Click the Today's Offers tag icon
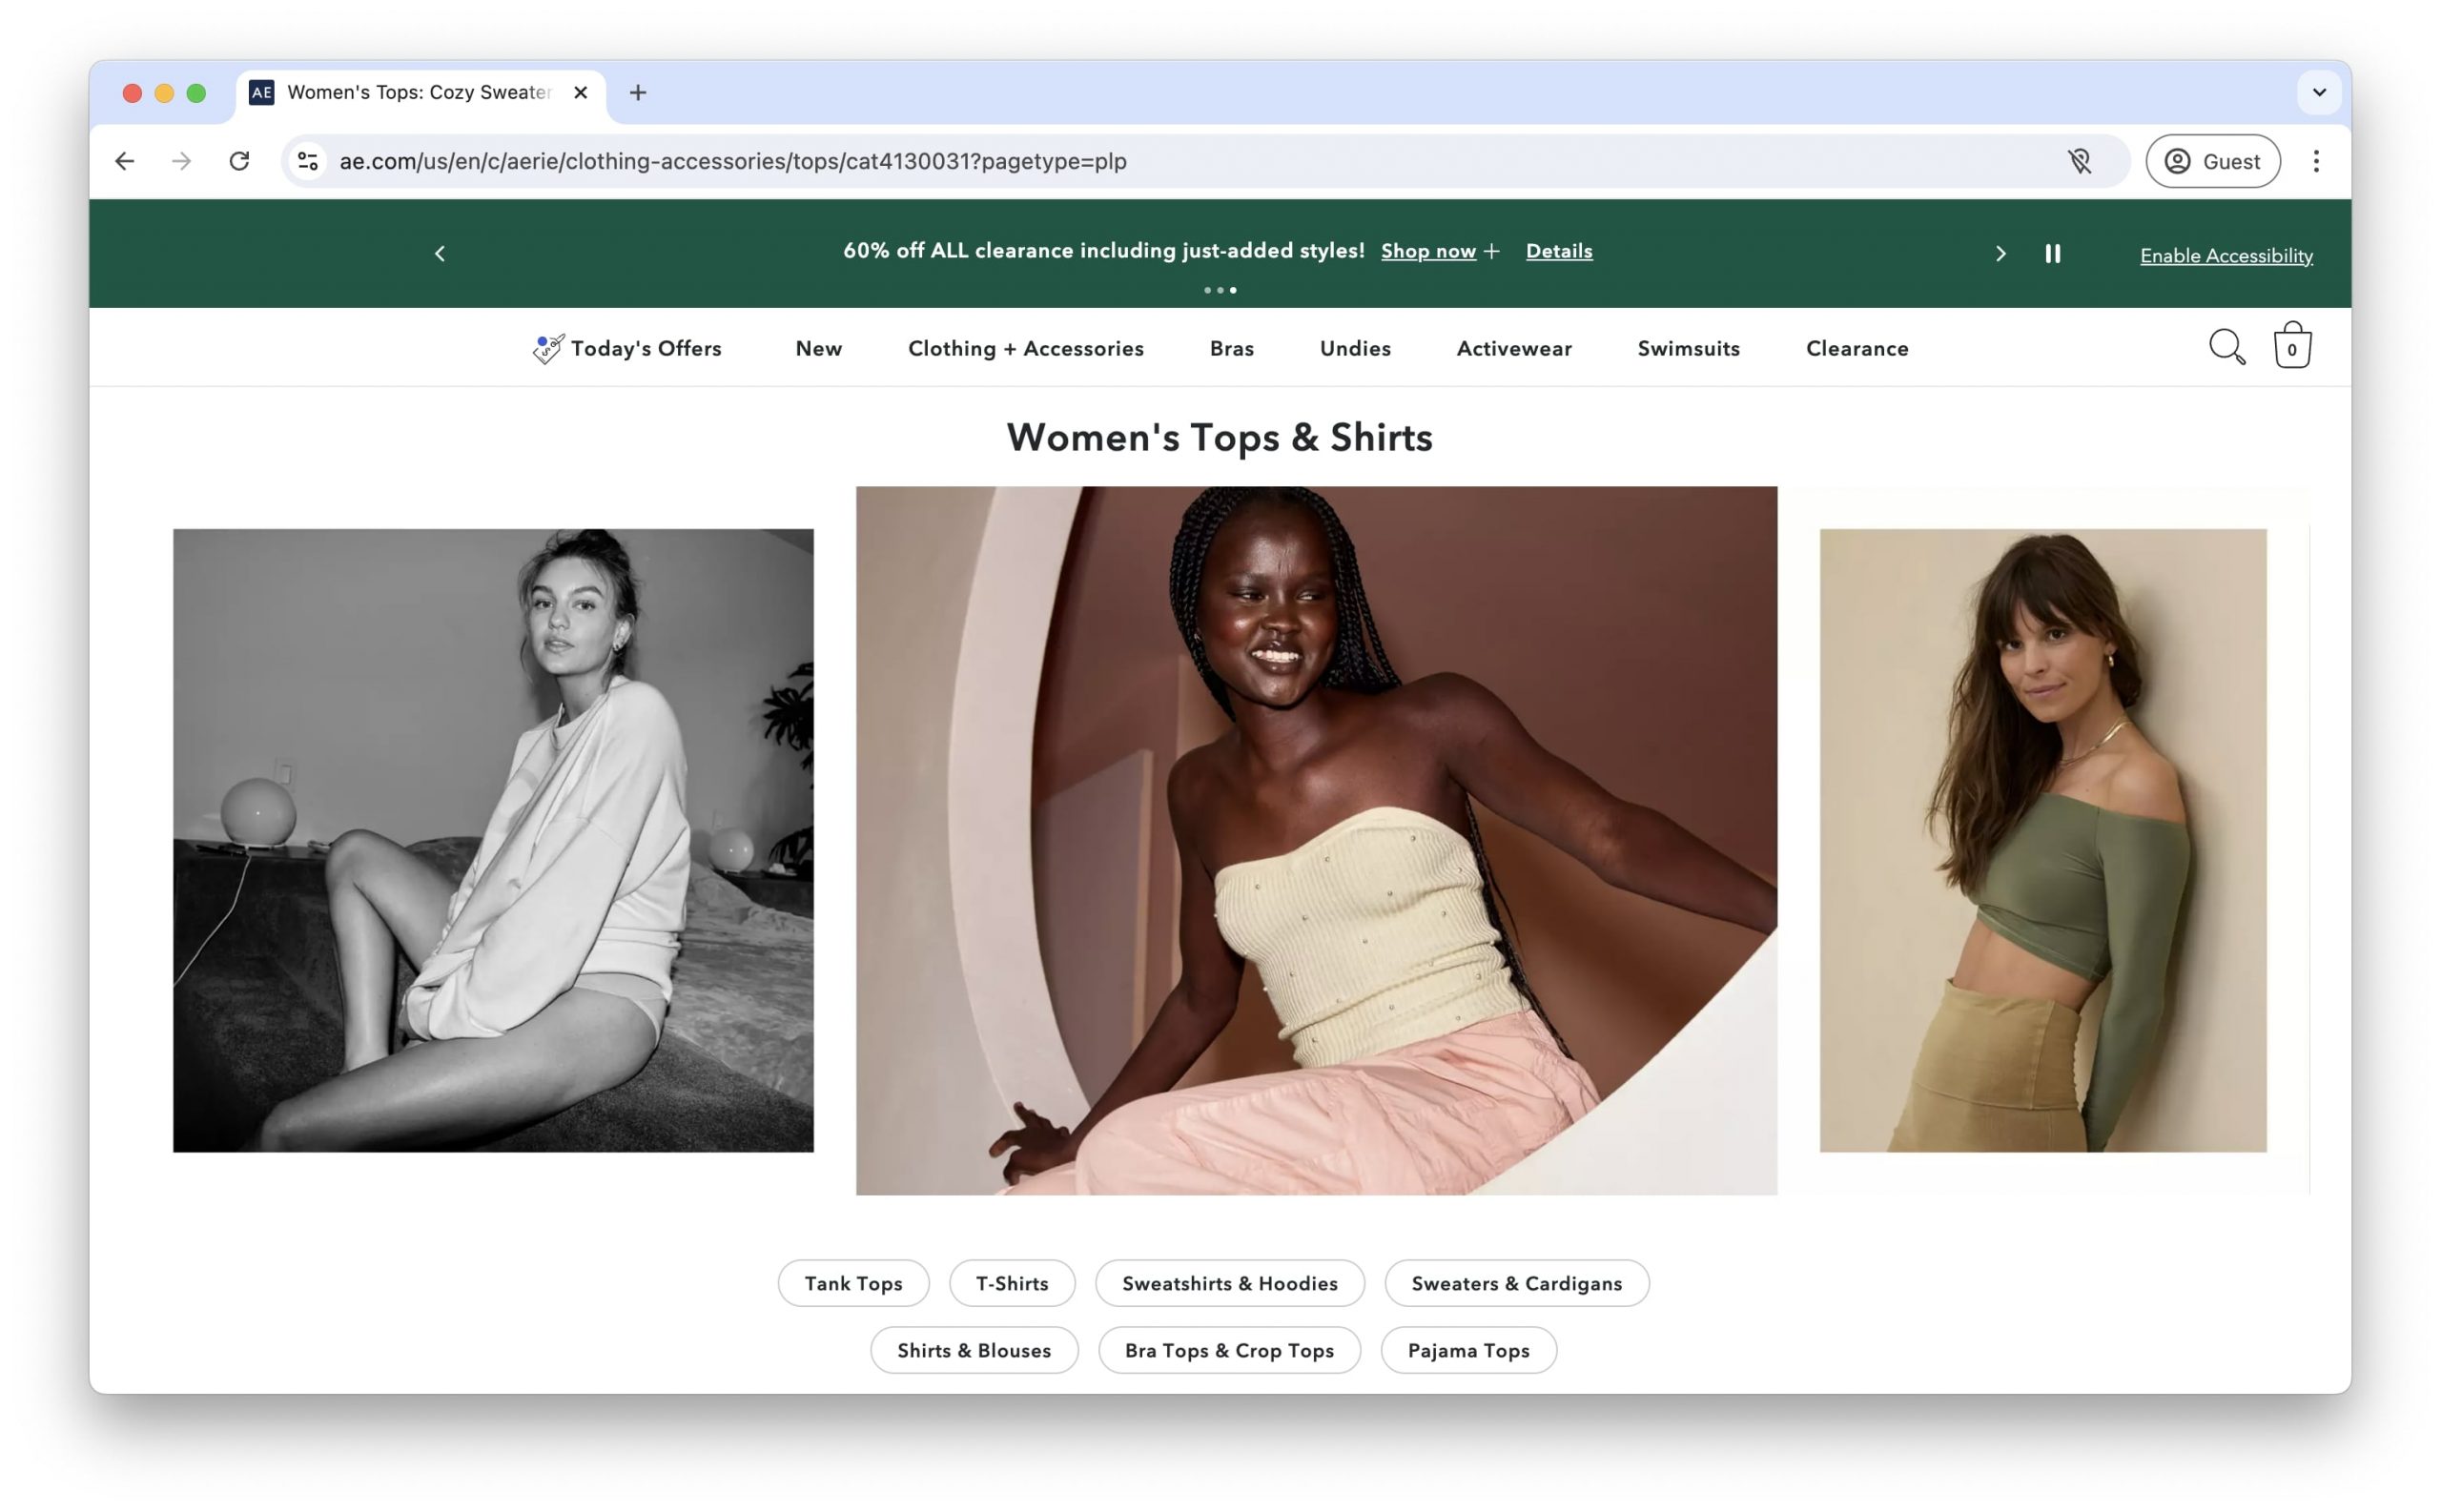2441x1512 pixels. pos(548,348)
